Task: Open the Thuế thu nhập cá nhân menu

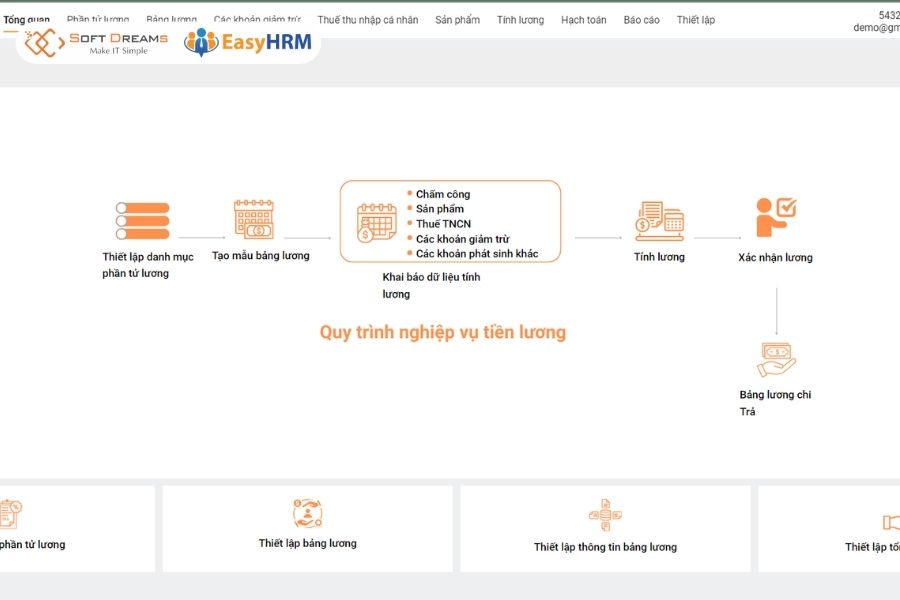Action: [368, 20]
